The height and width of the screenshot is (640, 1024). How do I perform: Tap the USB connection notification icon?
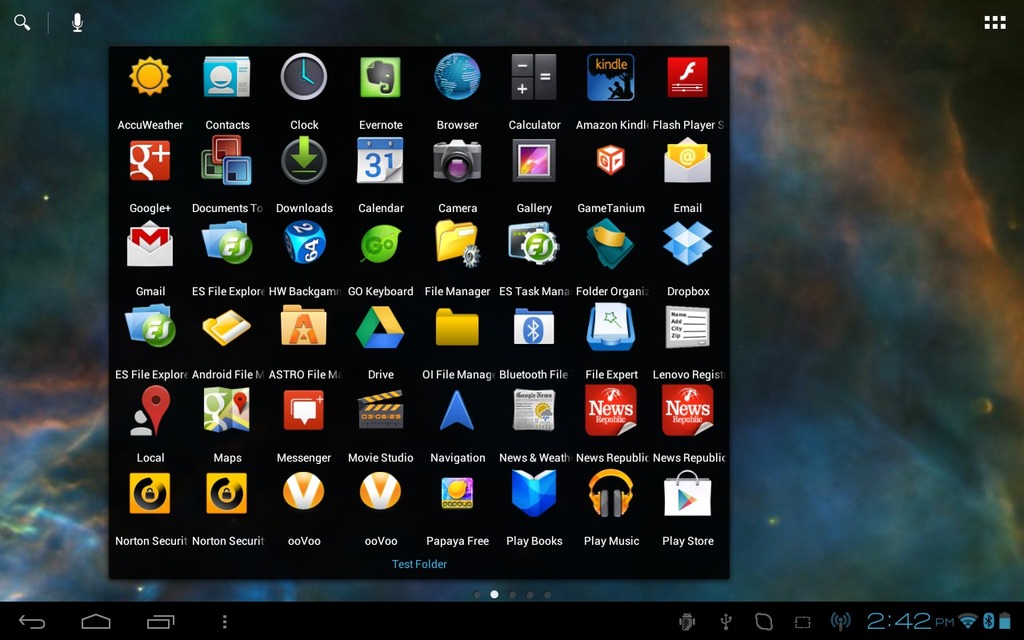pyautogui.click(x=726, y=622)
